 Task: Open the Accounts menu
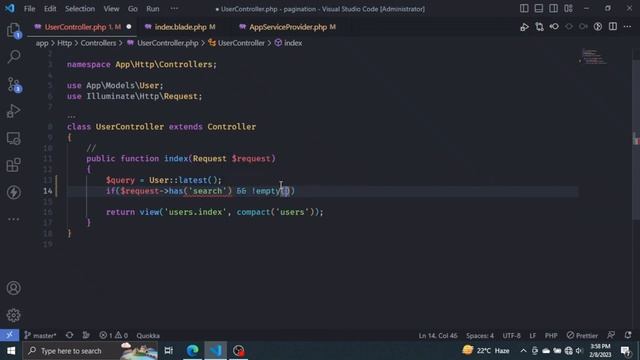(x=13, y=288)
